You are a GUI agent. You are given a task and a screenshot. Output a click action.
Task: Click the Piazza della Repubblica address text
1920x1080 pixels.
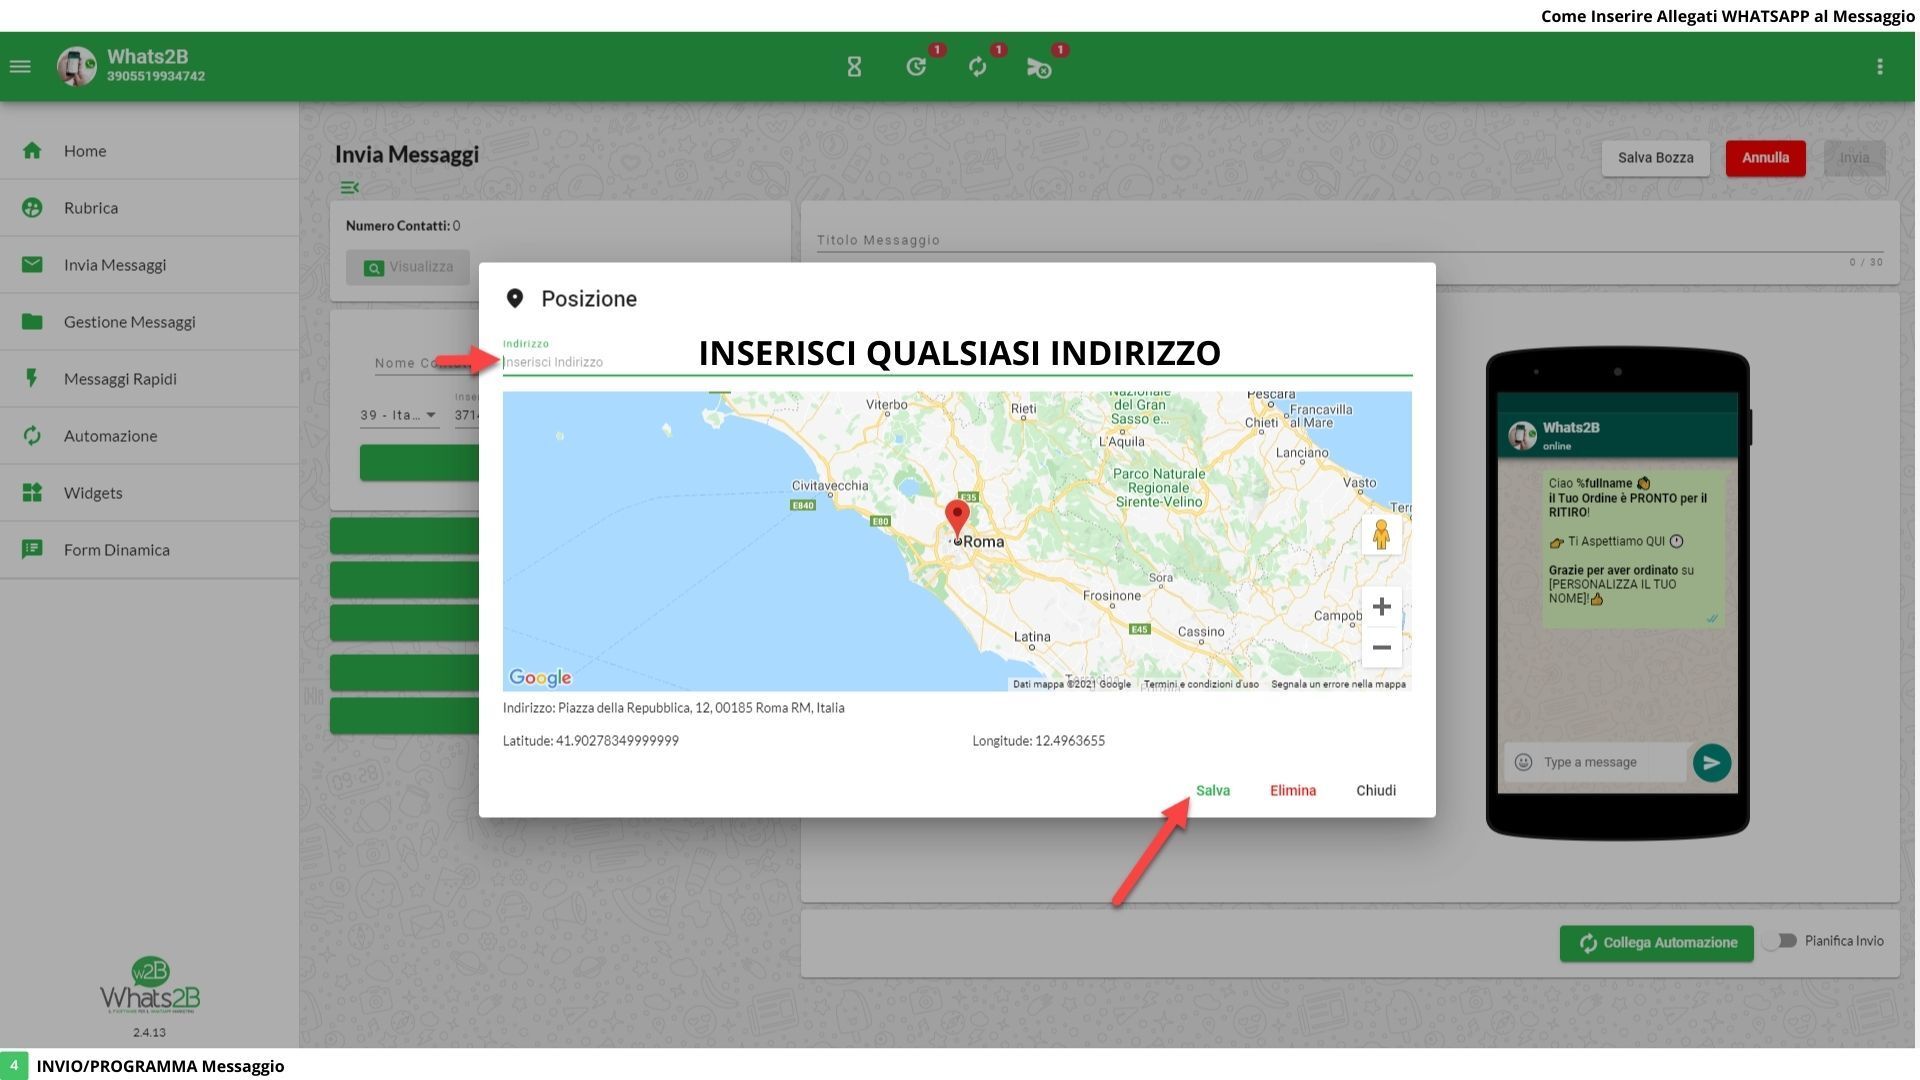pyautogui.click(x=701, y=708)
